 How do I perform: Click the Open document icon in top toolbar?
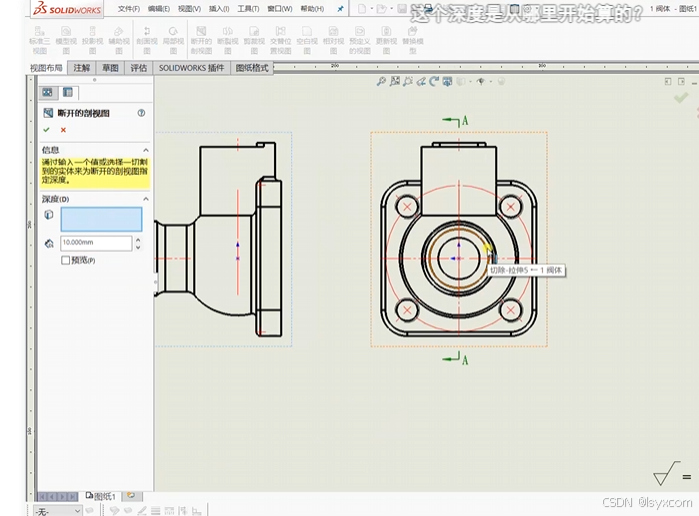[x=381, y=9]
